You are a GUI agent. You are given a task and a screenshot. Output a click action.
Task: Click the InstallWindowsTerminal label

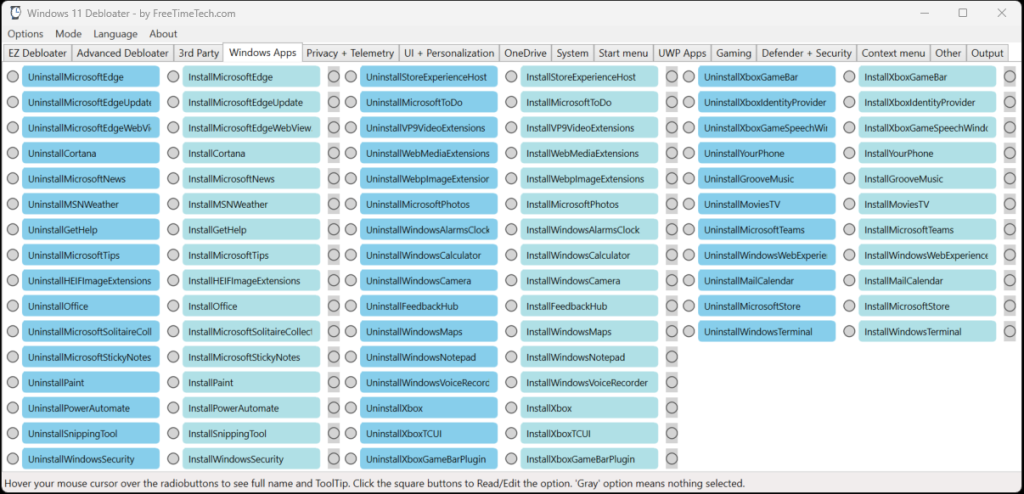(x=926, y=332)
